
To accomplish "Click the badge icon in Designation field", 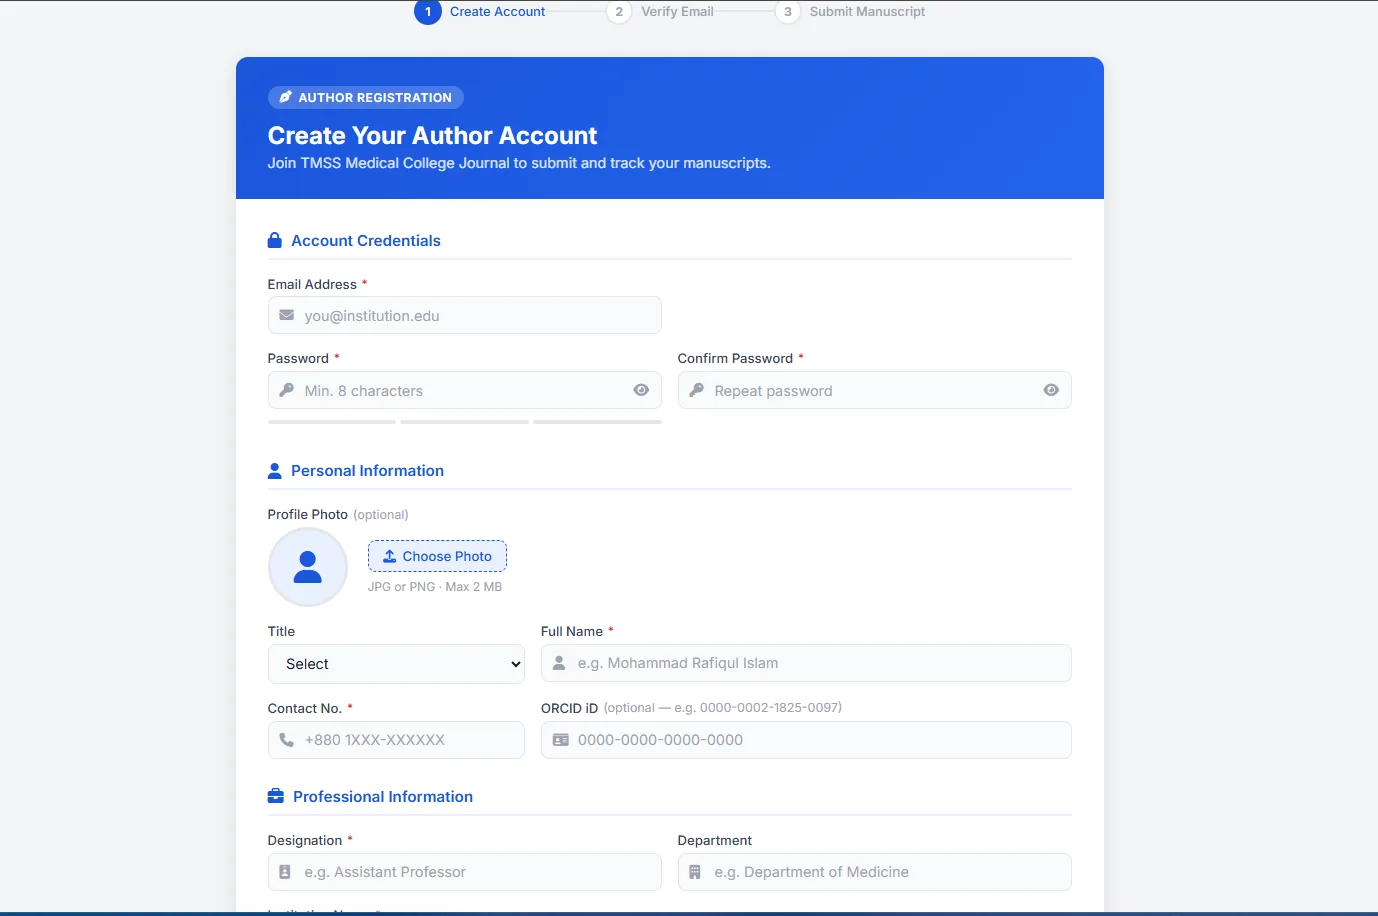I will 285,872.
